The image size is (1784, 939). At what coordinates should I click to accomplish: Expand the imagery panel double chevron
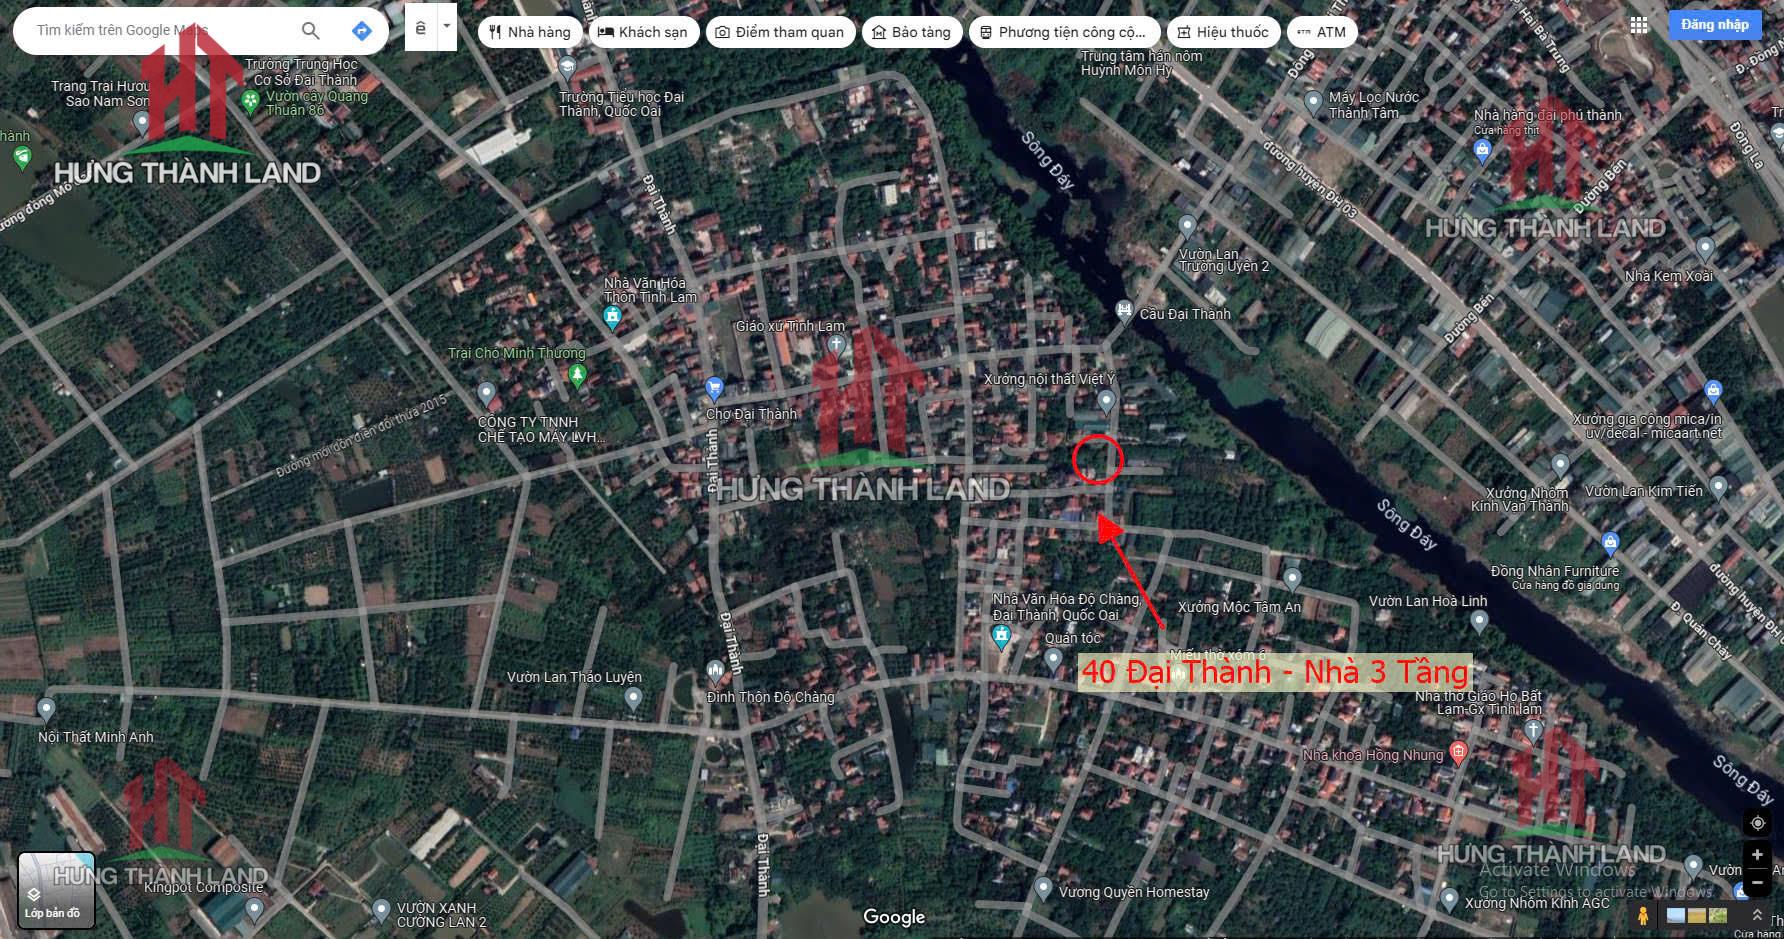click(x=1757, y=915)
